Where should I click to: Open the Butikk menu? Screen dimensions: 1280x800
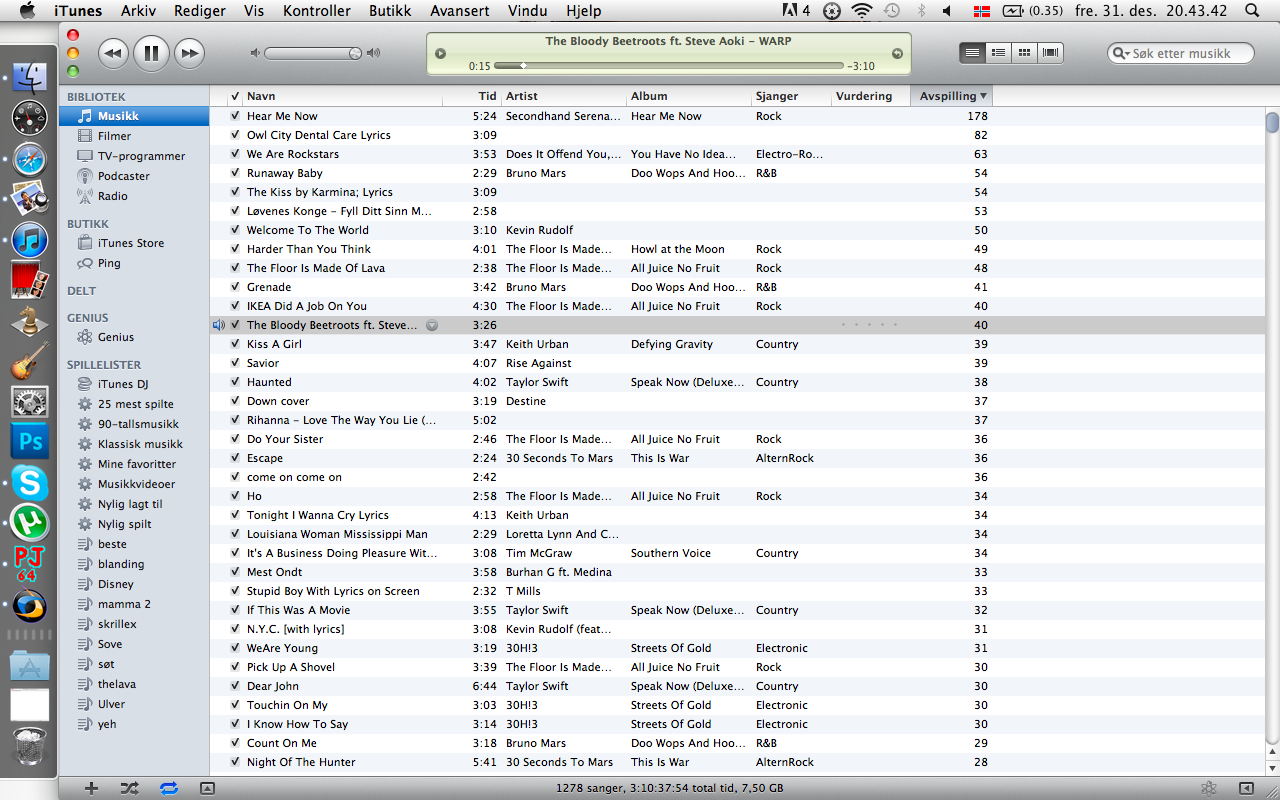tap(390, 11)
